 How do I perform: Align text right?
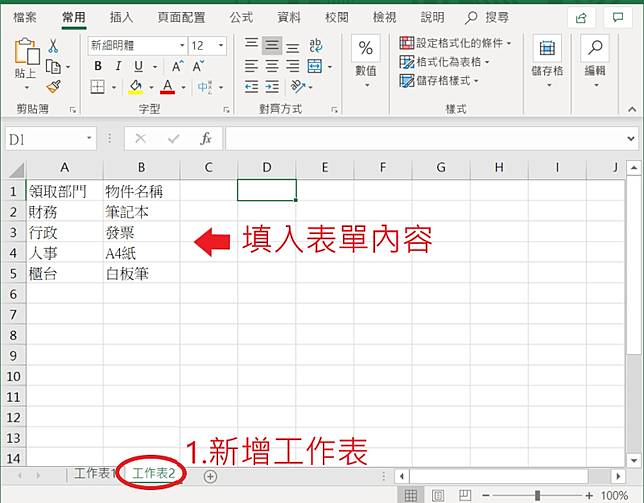pyautogui.click(x=292, y=66)
